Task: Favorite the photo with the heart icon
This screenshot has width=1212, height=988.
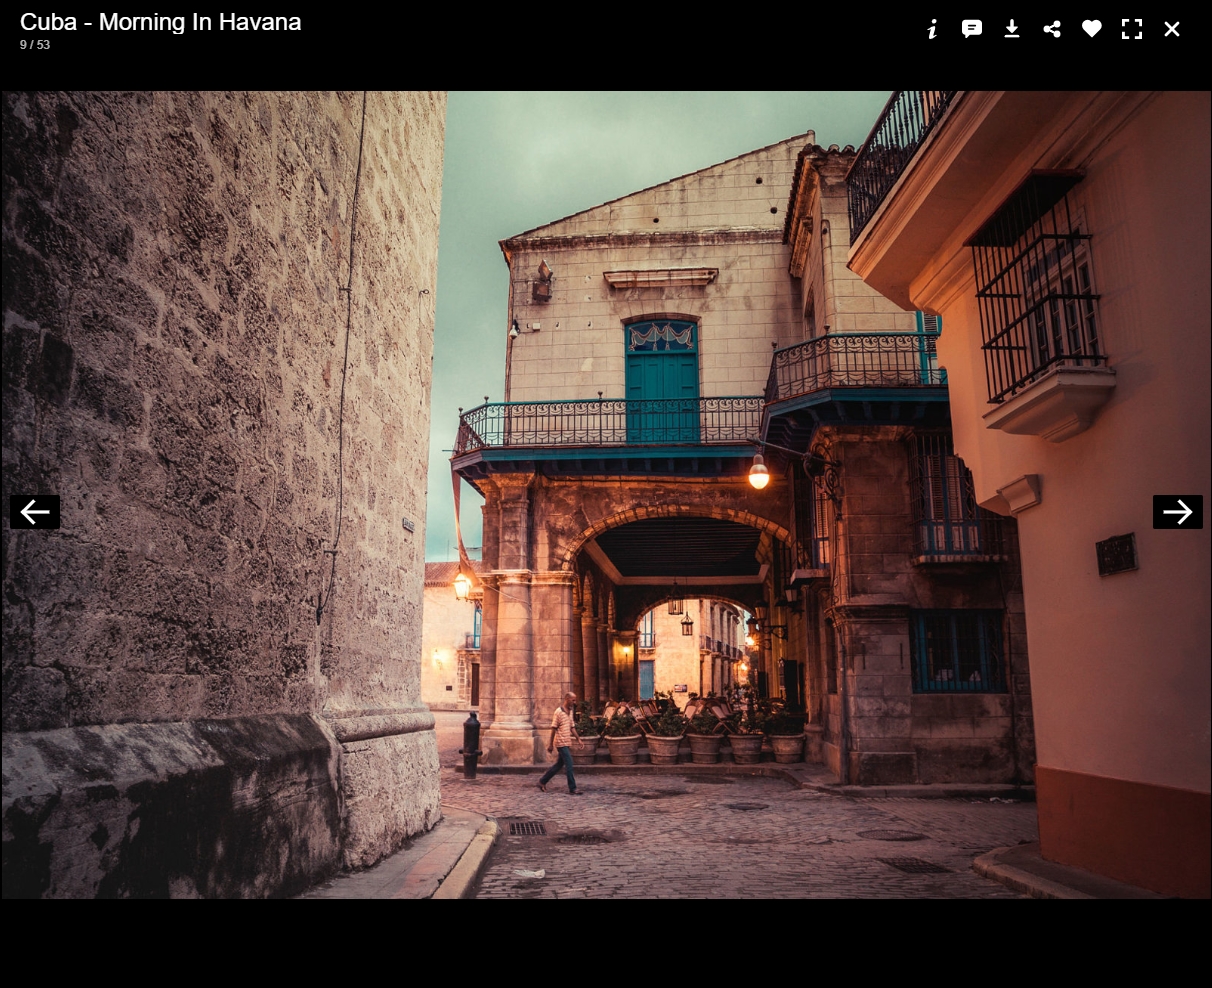Action: pyautogui.click(x=1092, y=29)
